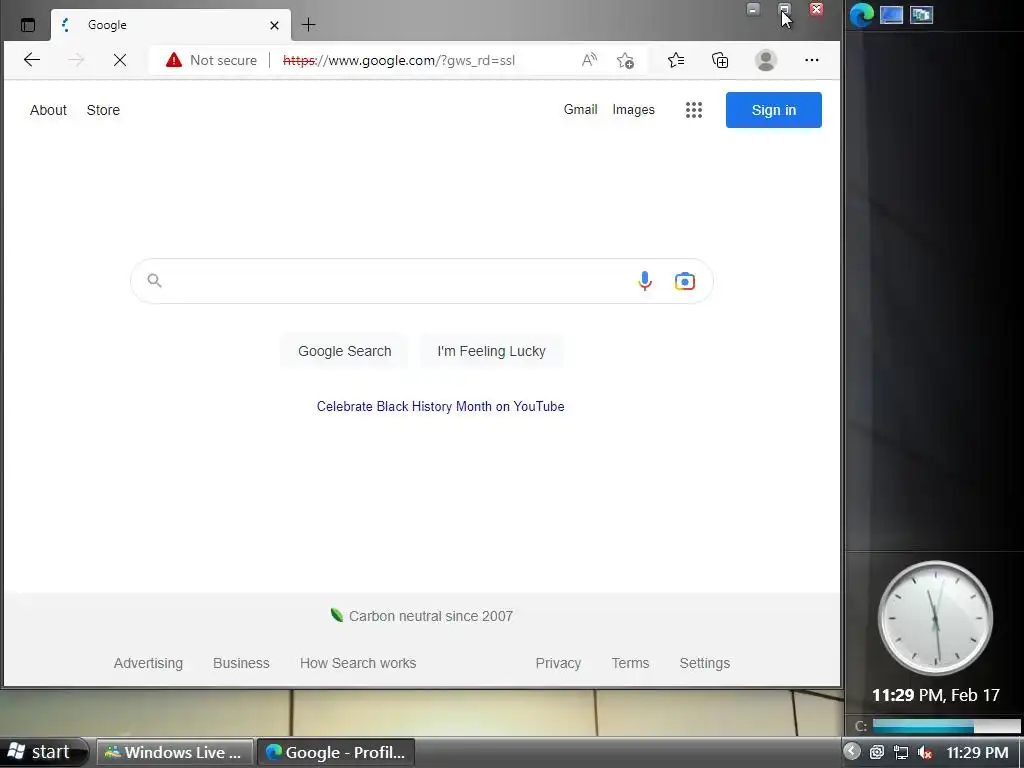This screenshot has width=1024, height=768.
Task: Click the blue monitor sidebar icon
Action: pos(891,14)
